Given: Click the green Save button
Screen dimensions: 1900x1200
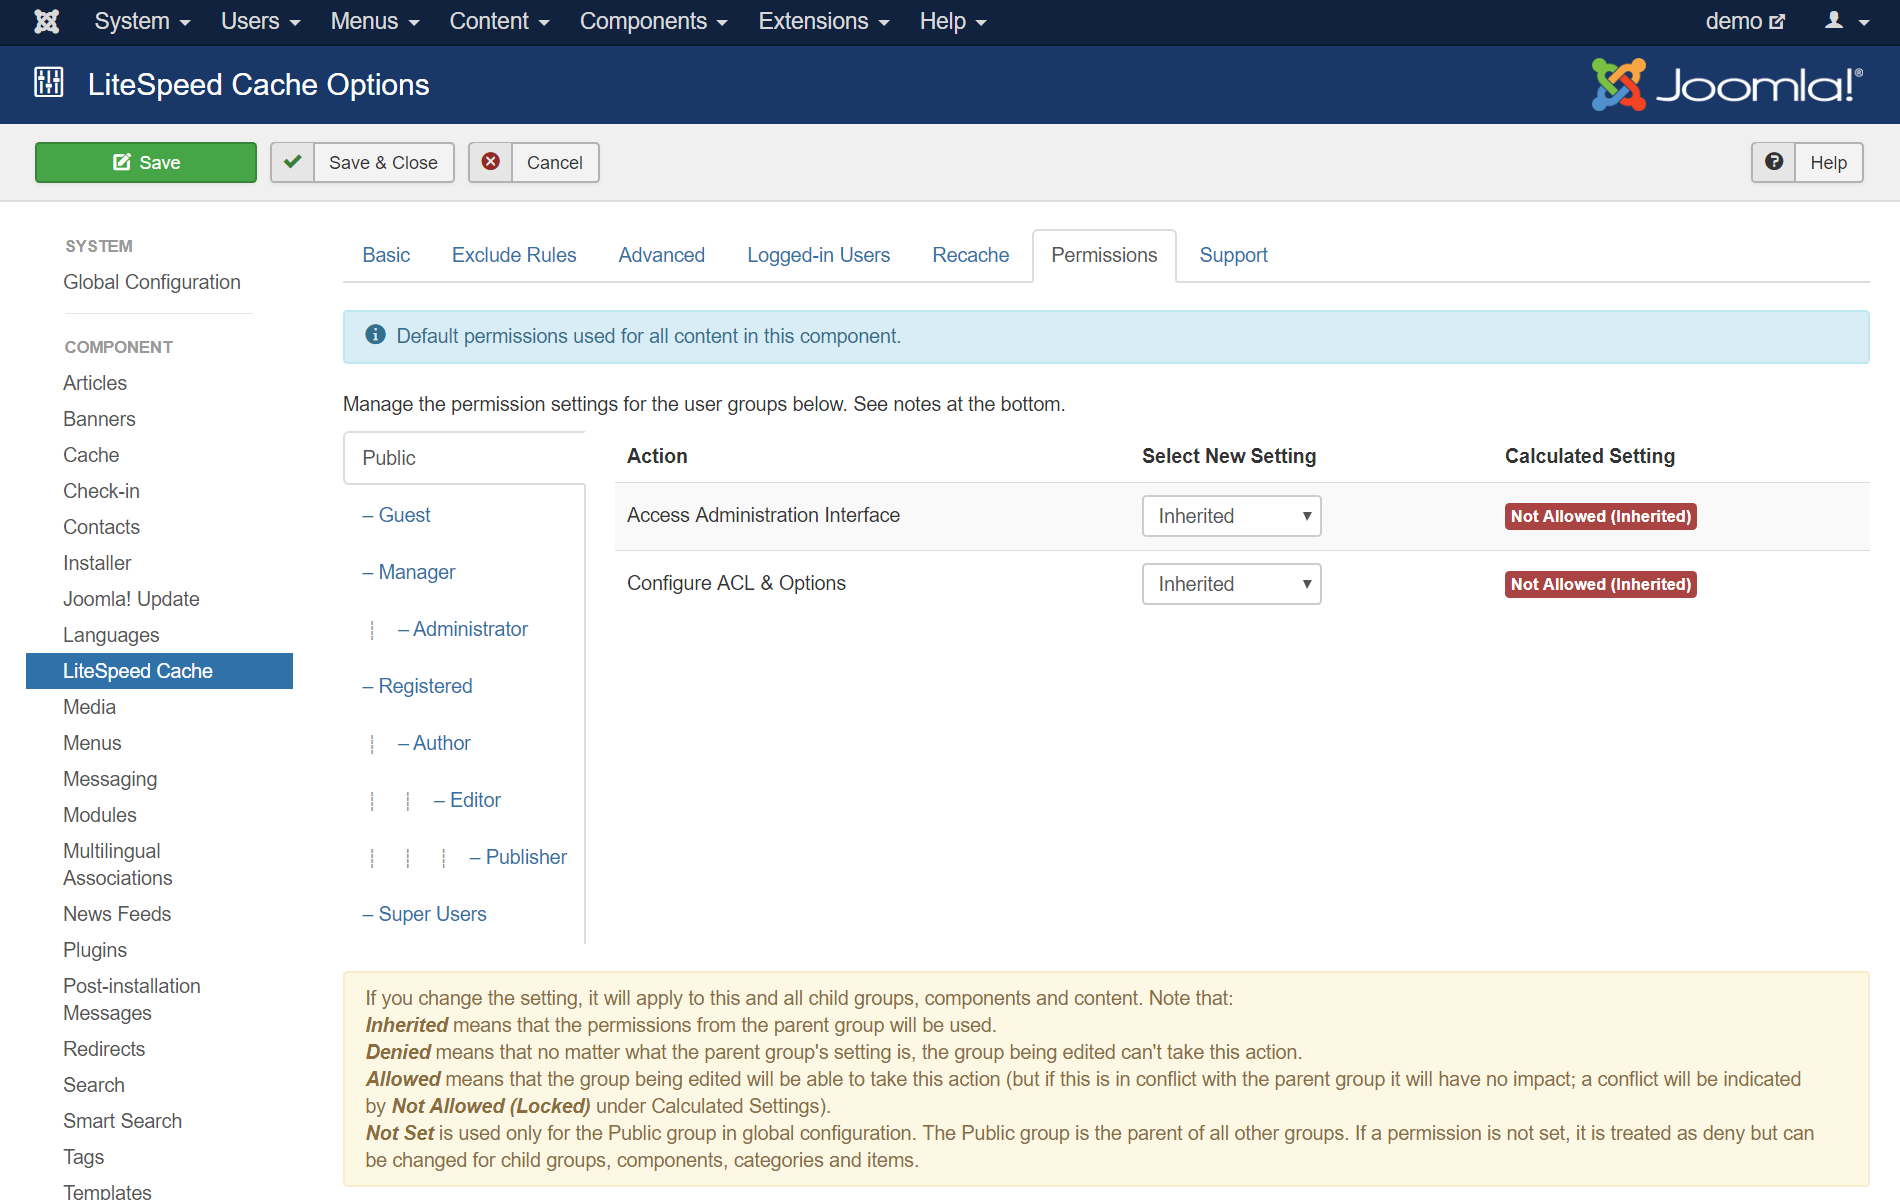Looking at the screenshot, I should [x=146, y=162].
